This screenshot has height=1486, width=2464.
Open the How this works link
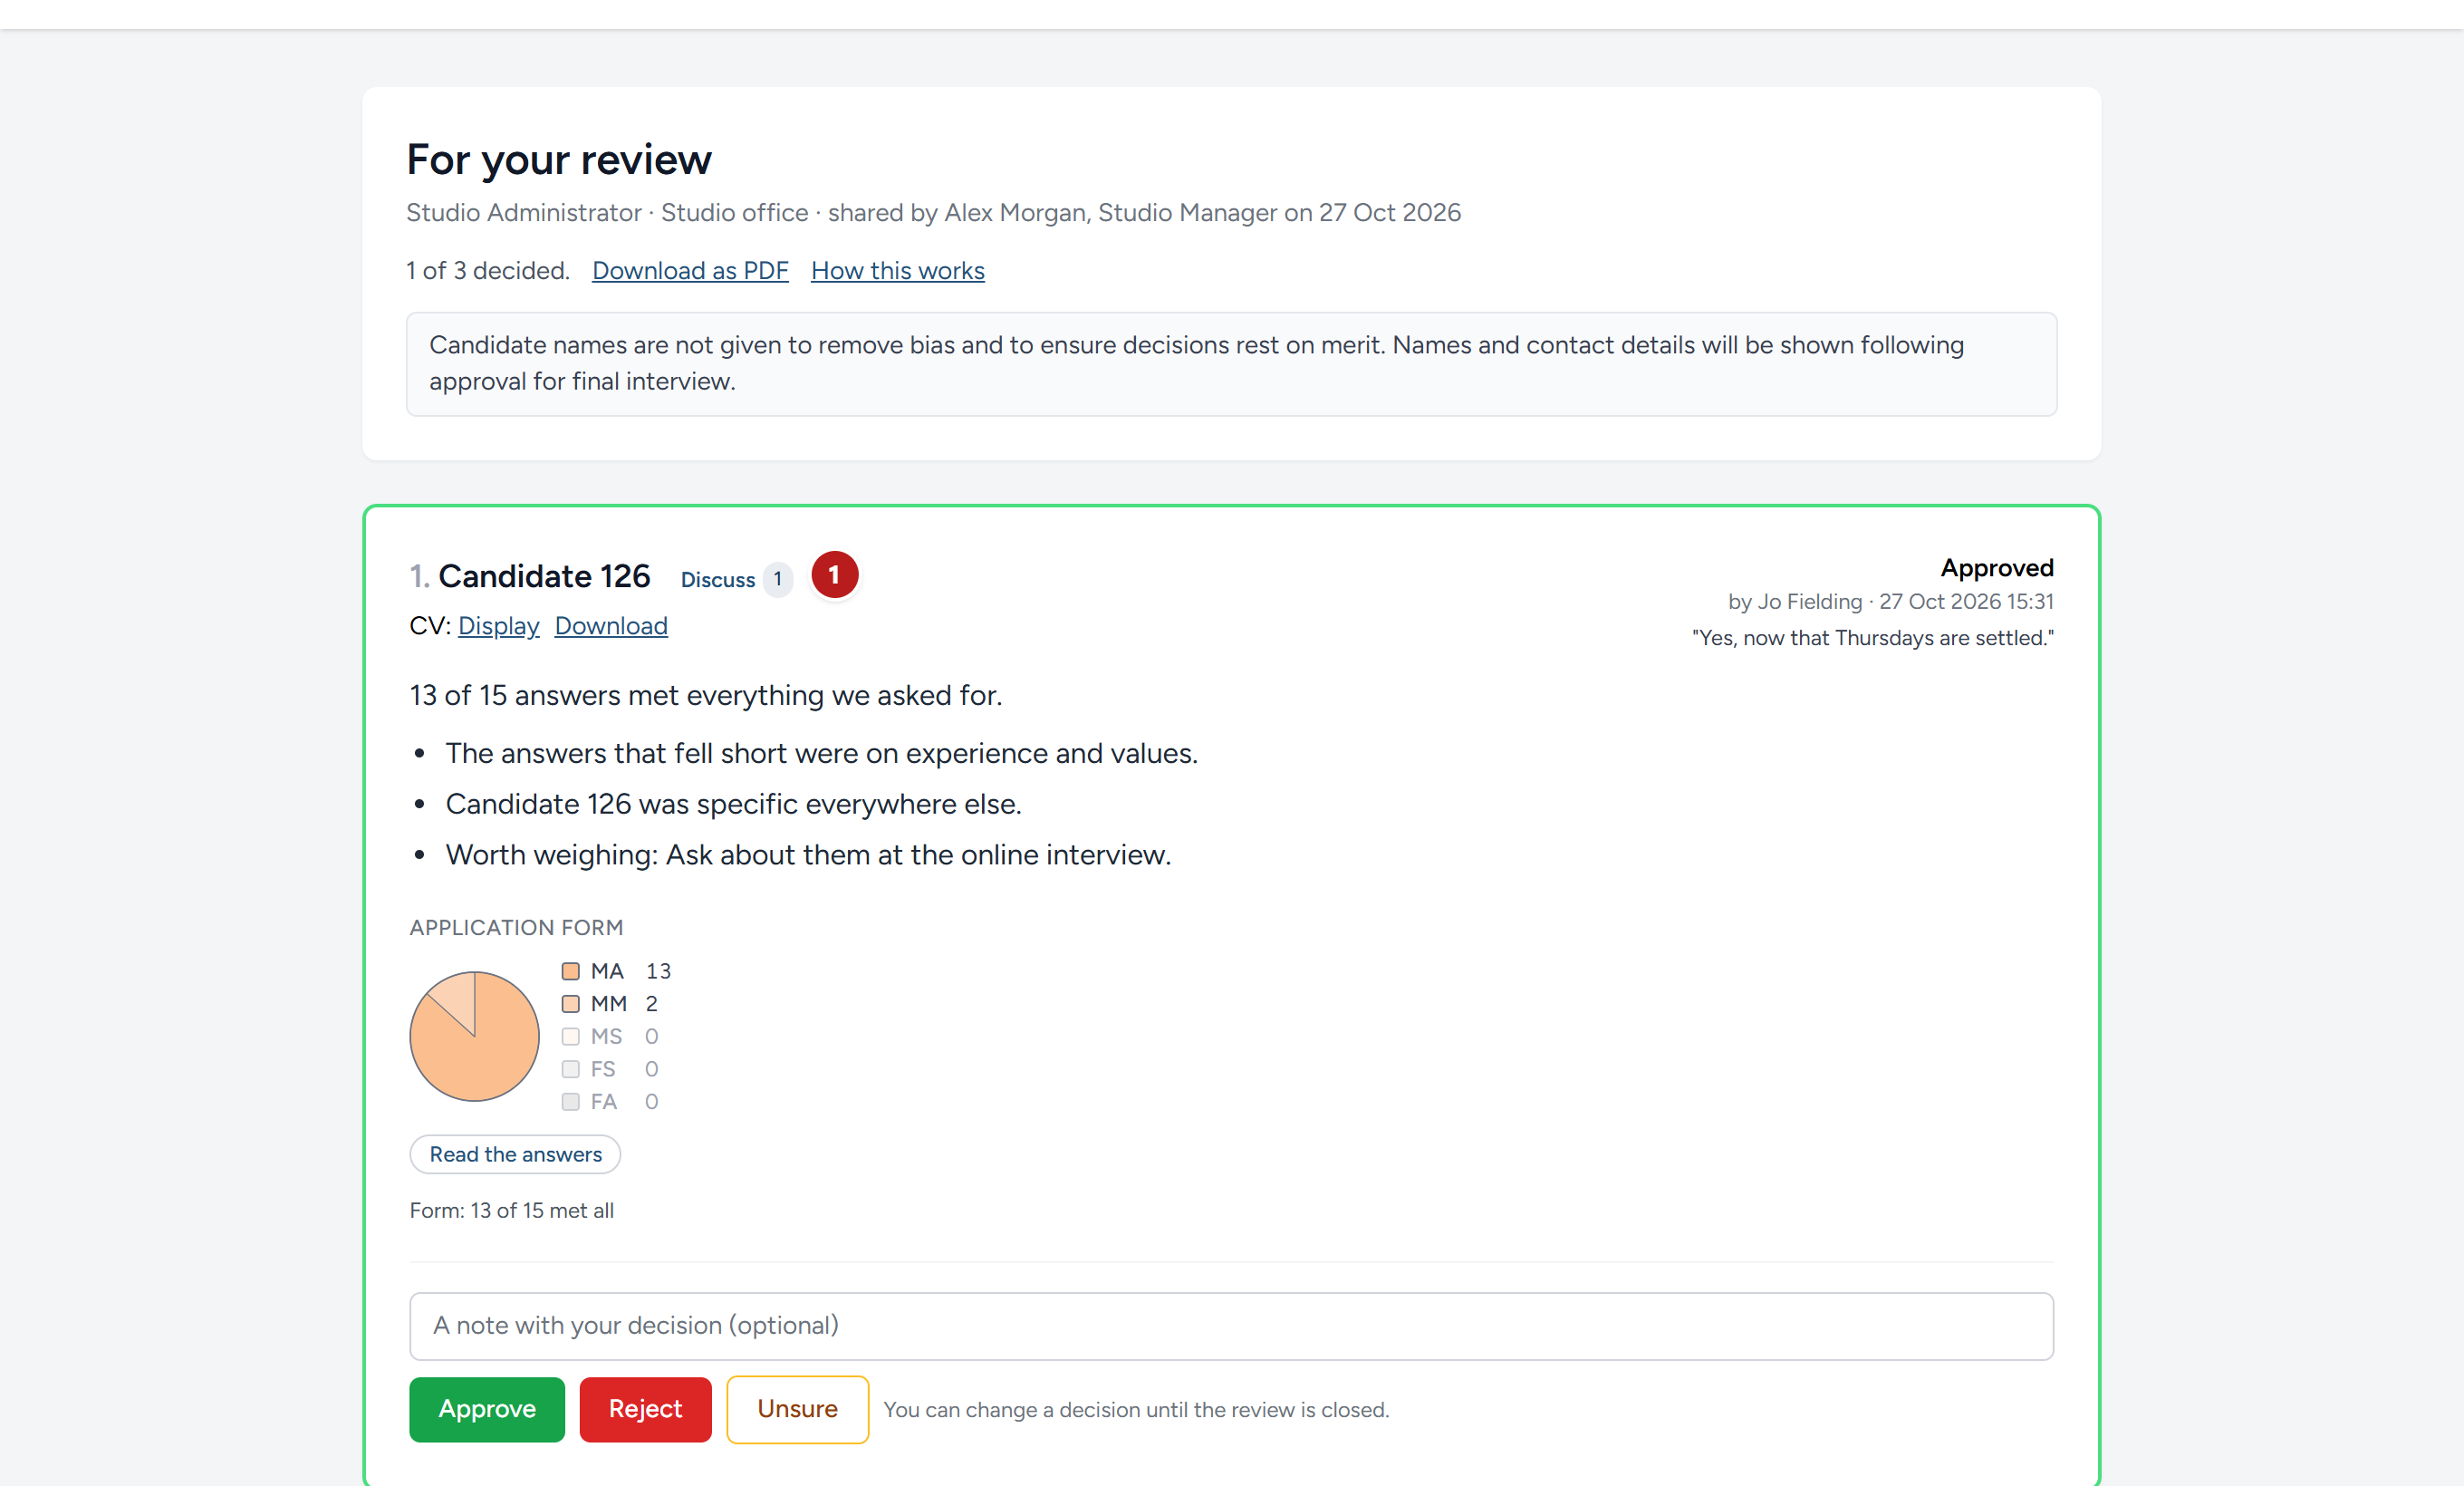coord(897,271)
